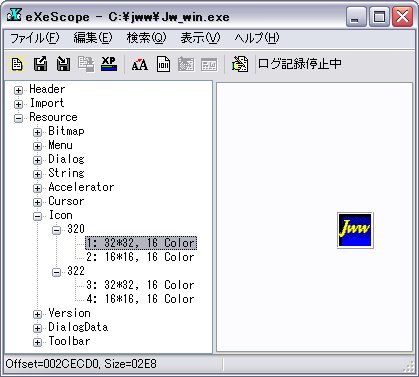Click the AA font toolbar icon
The height and width of the screenshot is (377, 419).
[x=140, y=64]
